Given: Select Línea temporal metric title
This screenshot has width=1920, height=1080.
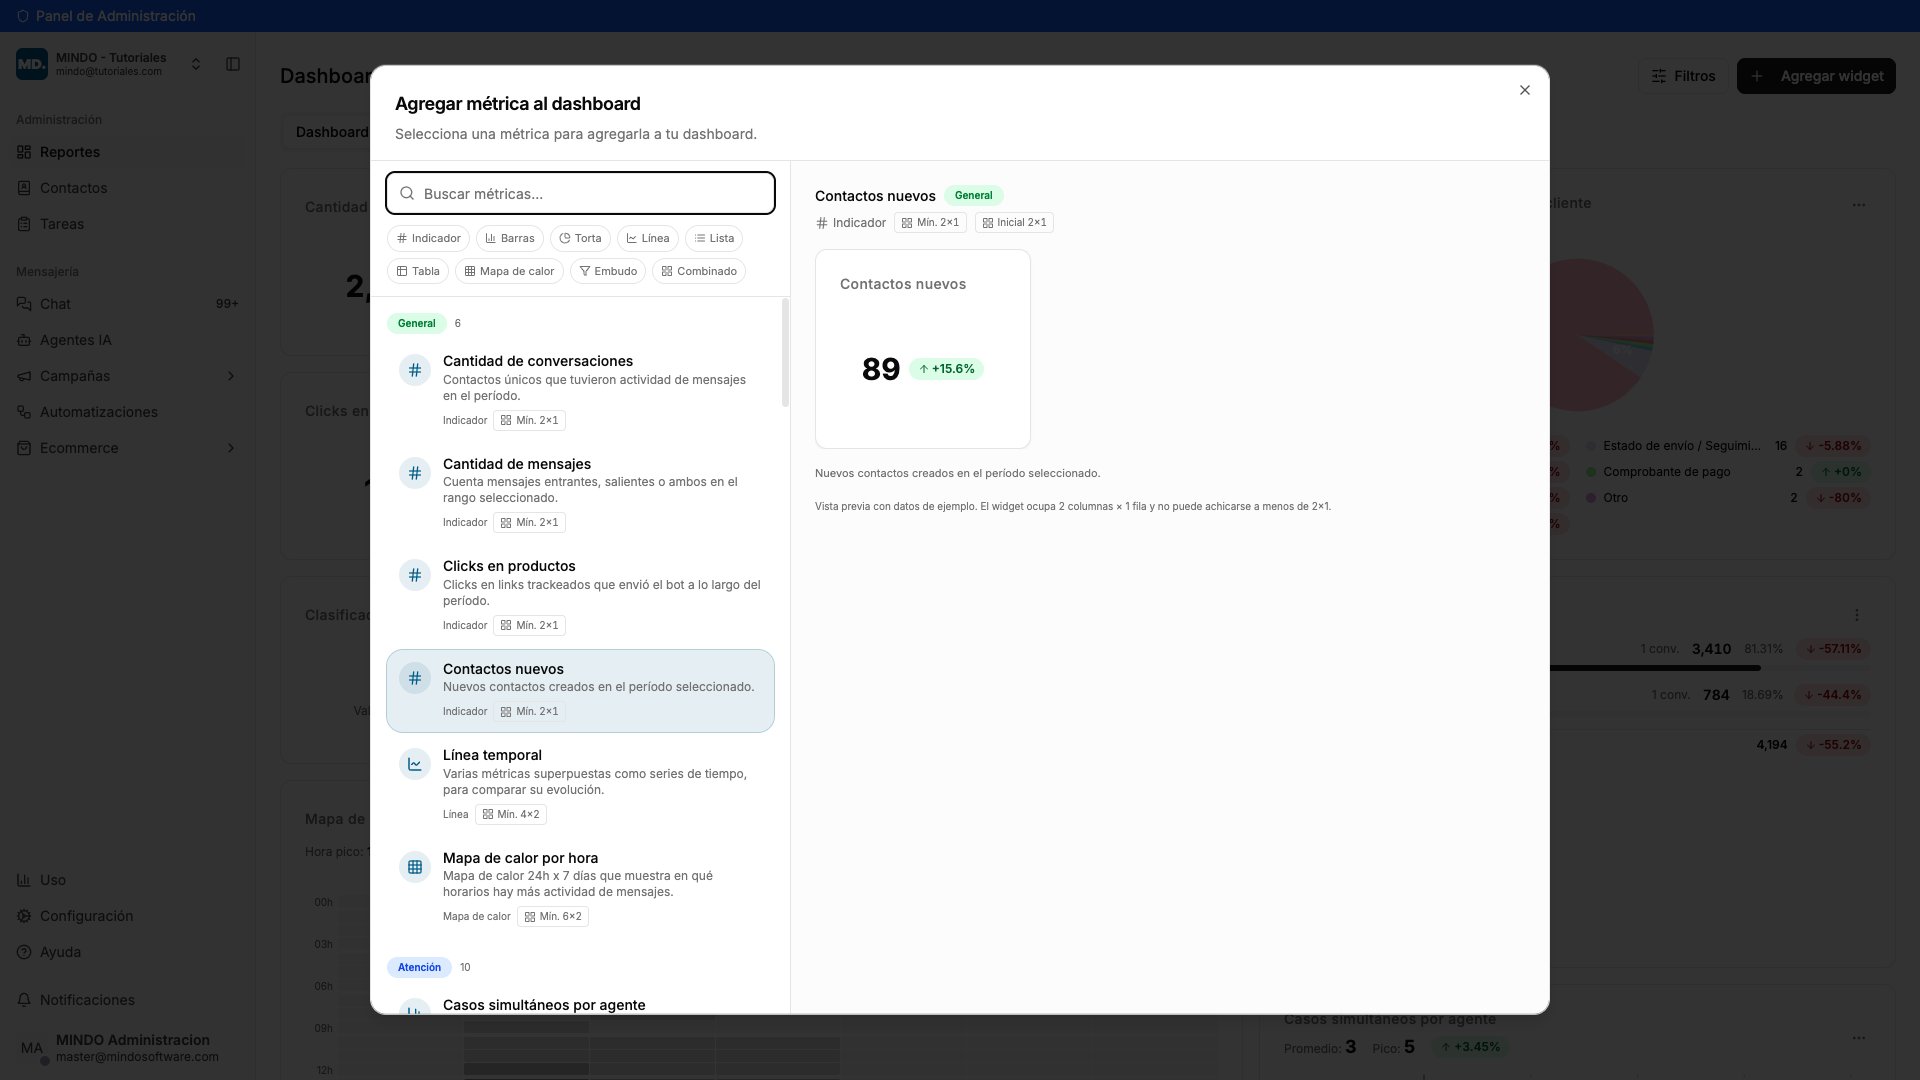Looking at the screenshot, I should coord(492,755).
